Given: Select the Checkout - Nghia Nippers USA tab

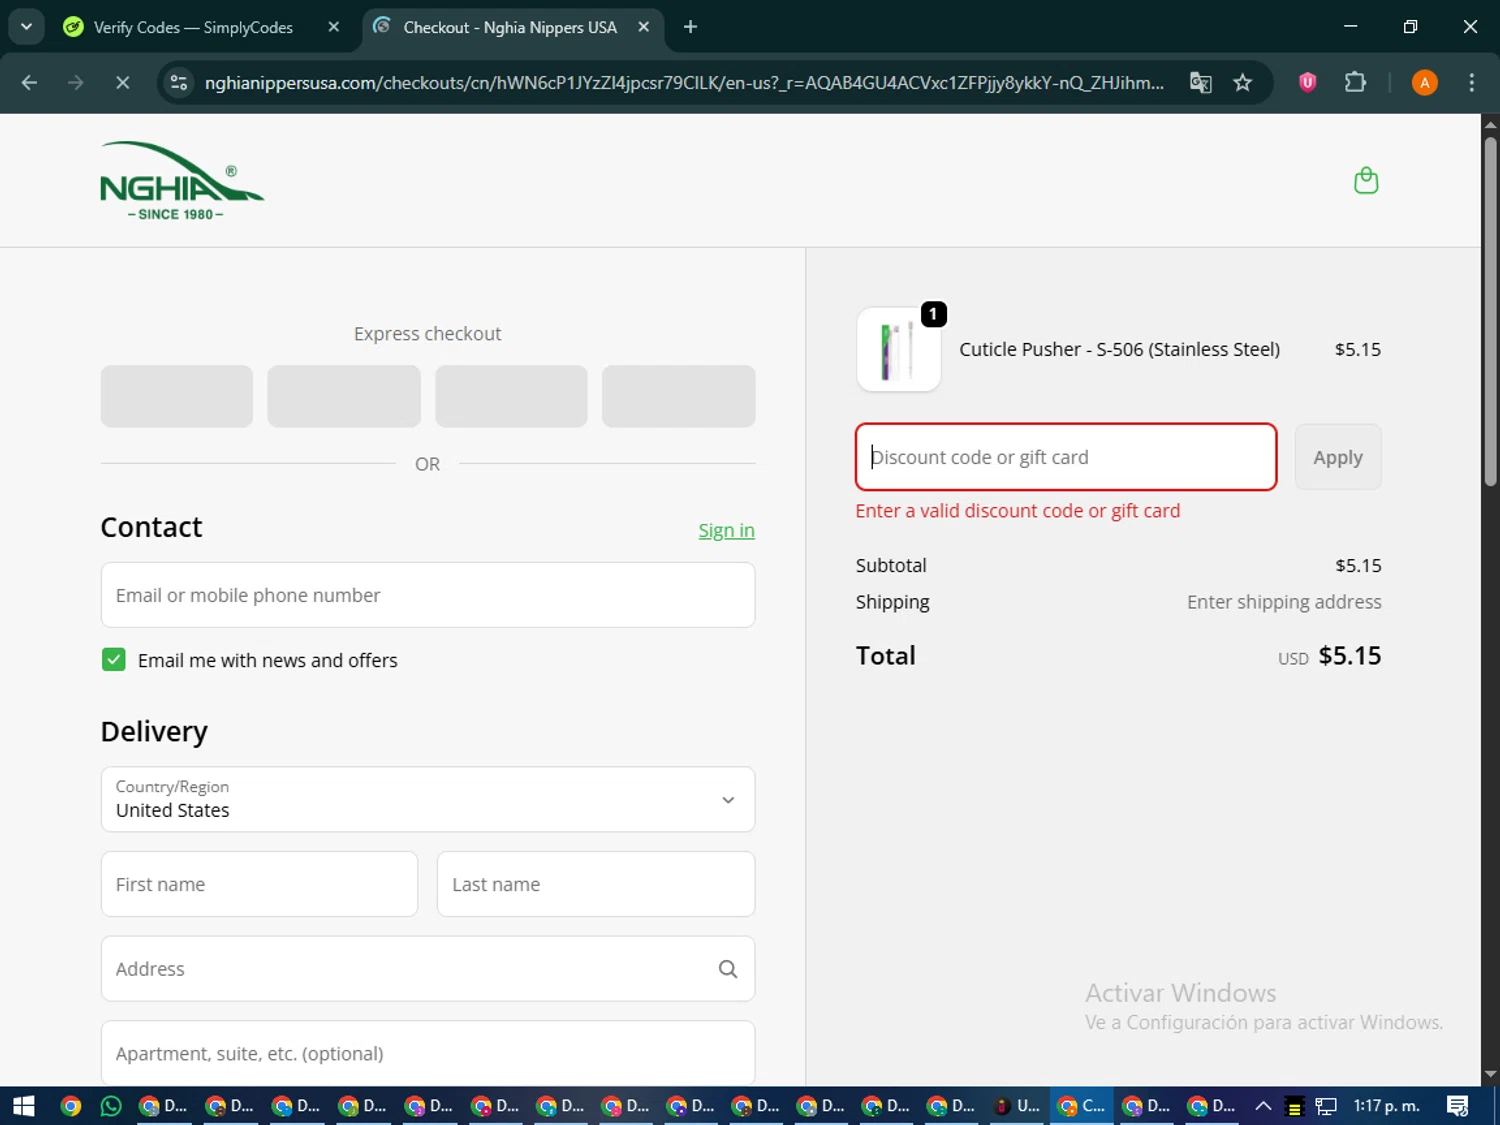Looking at the screenshot, I should click(510, 27).
